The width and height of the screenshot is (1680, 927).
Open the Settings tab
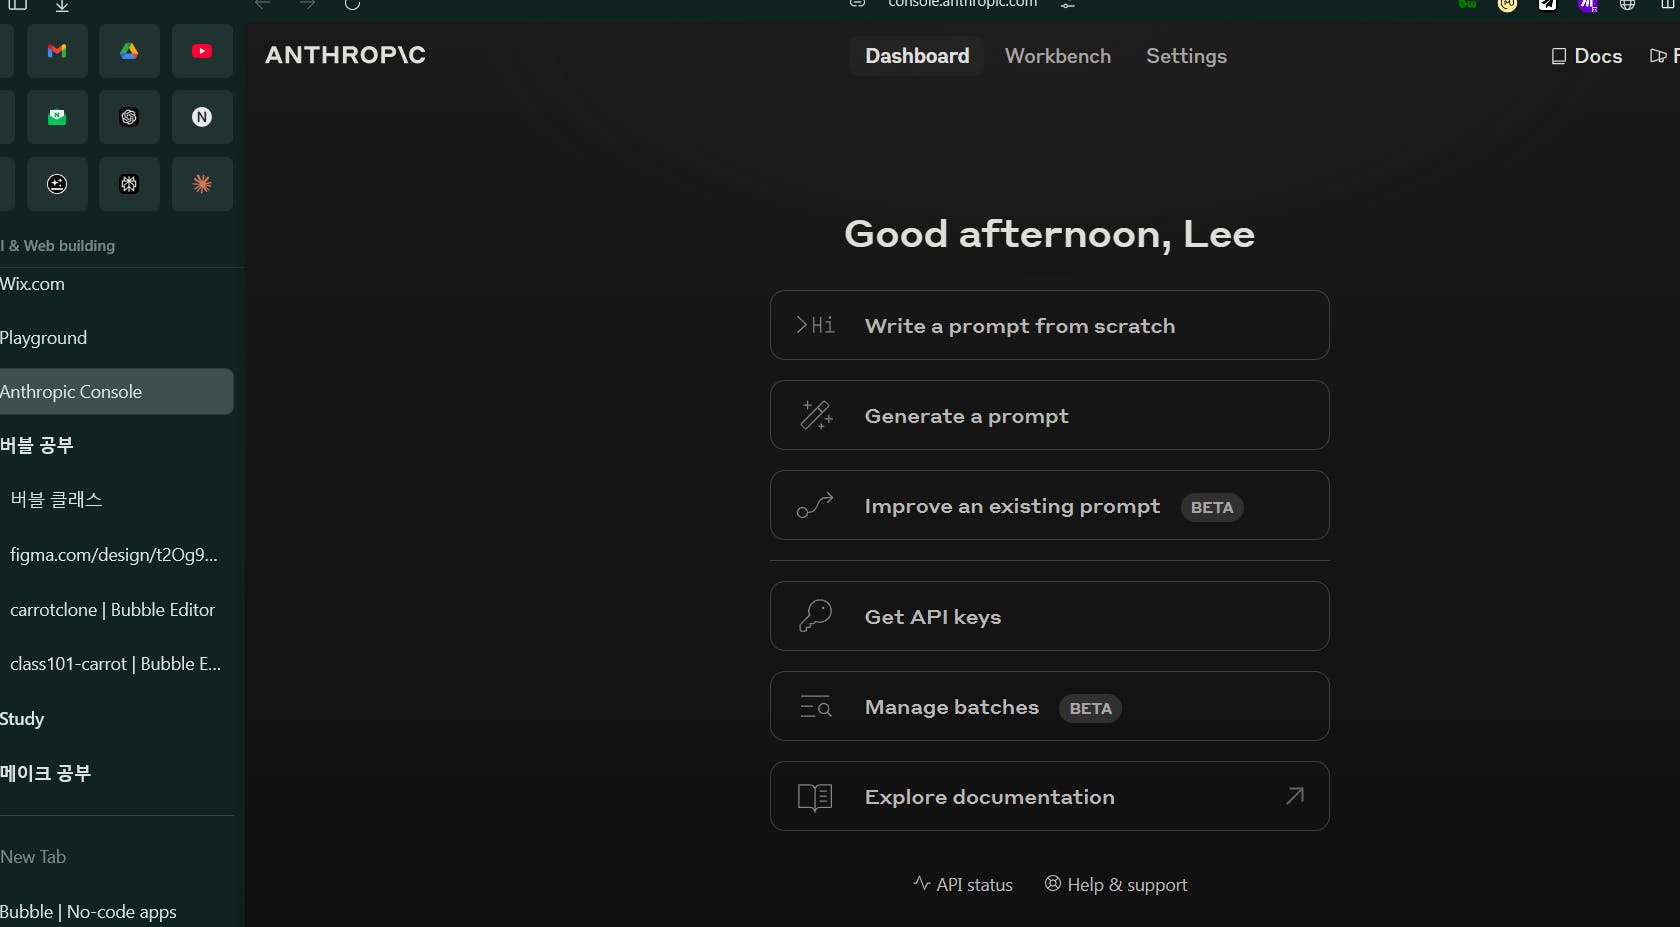1186,56
